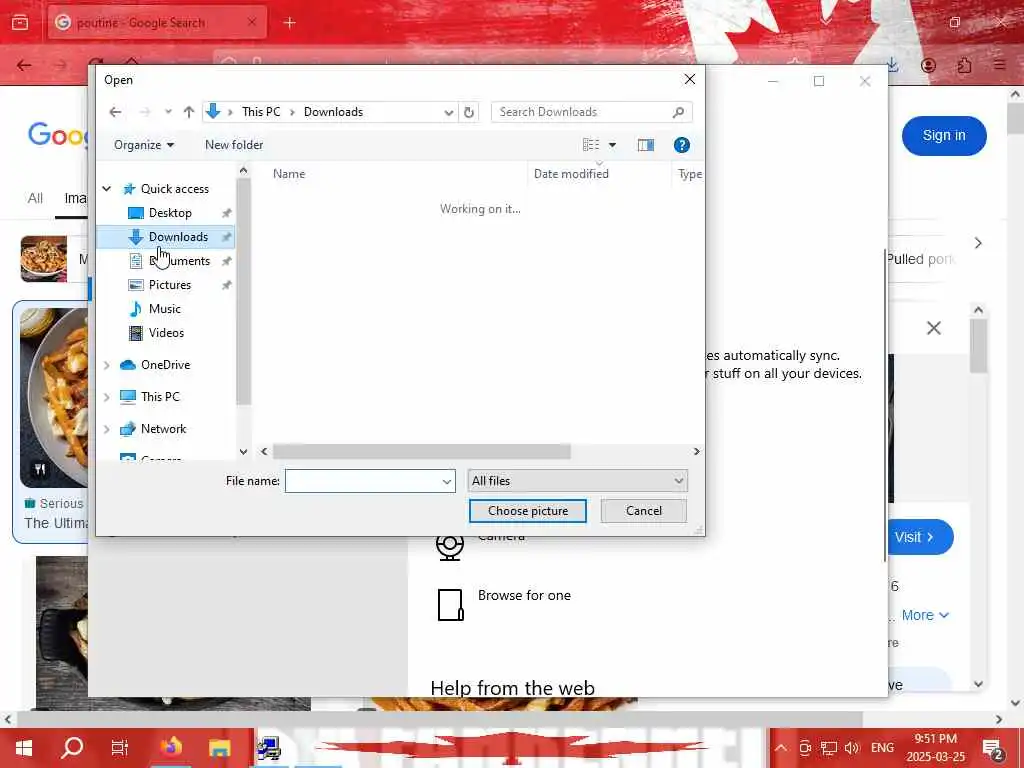
Task: Open the volume control in tray
Action: click(852, 748)
